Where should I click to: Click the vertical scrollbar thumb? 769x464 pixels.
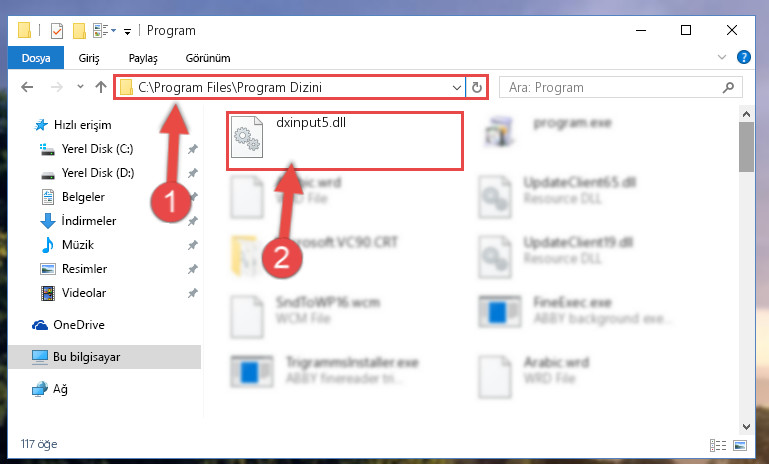point(746,147)
